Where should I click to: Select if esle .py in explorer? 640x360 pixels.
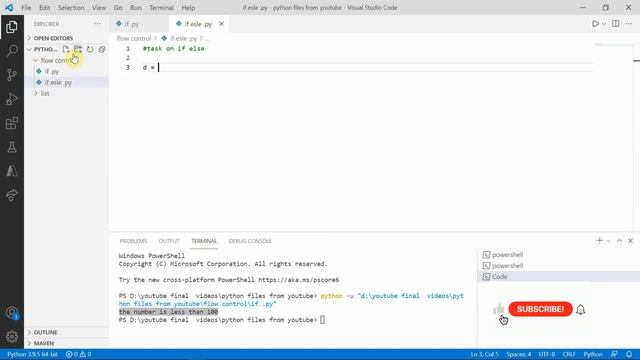58,82
